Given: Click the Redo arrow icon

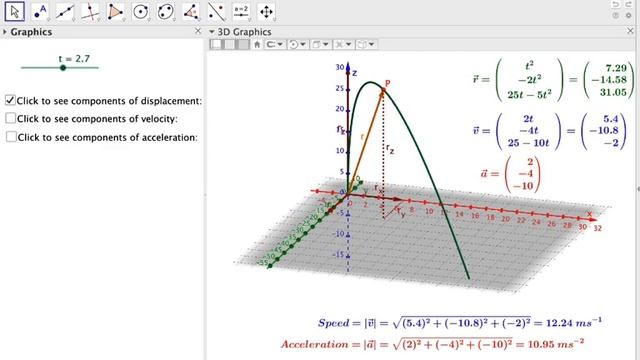Looking at the screenshot, I should (629, 4).
